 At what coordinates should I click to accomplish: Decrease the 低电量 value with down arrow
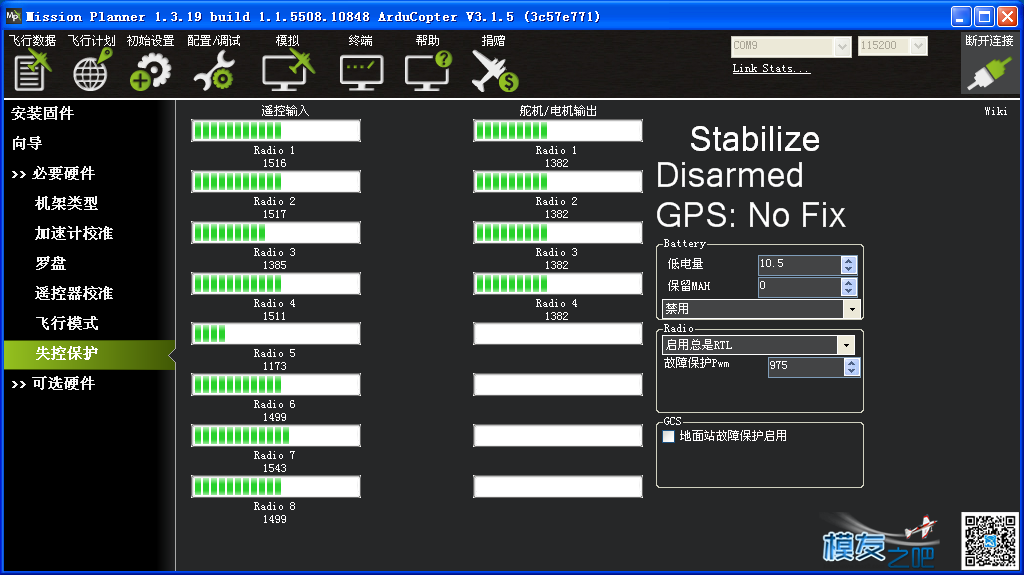[x=848, y=269]
